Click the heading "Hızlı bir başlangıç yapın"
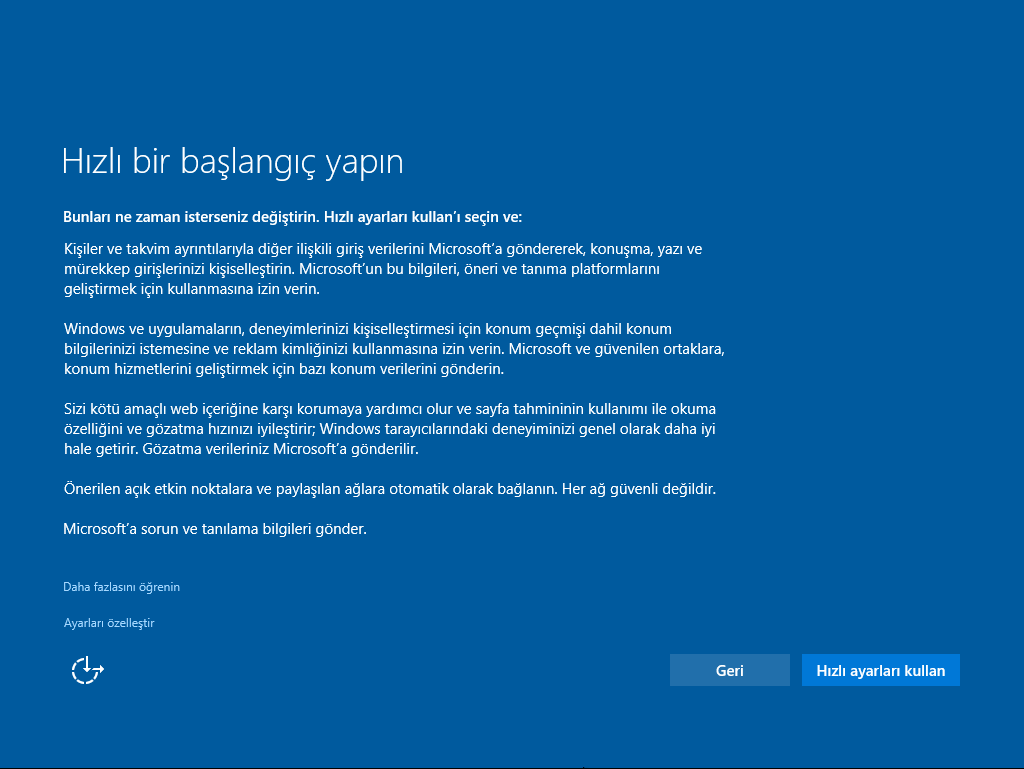 click(232, 161)
